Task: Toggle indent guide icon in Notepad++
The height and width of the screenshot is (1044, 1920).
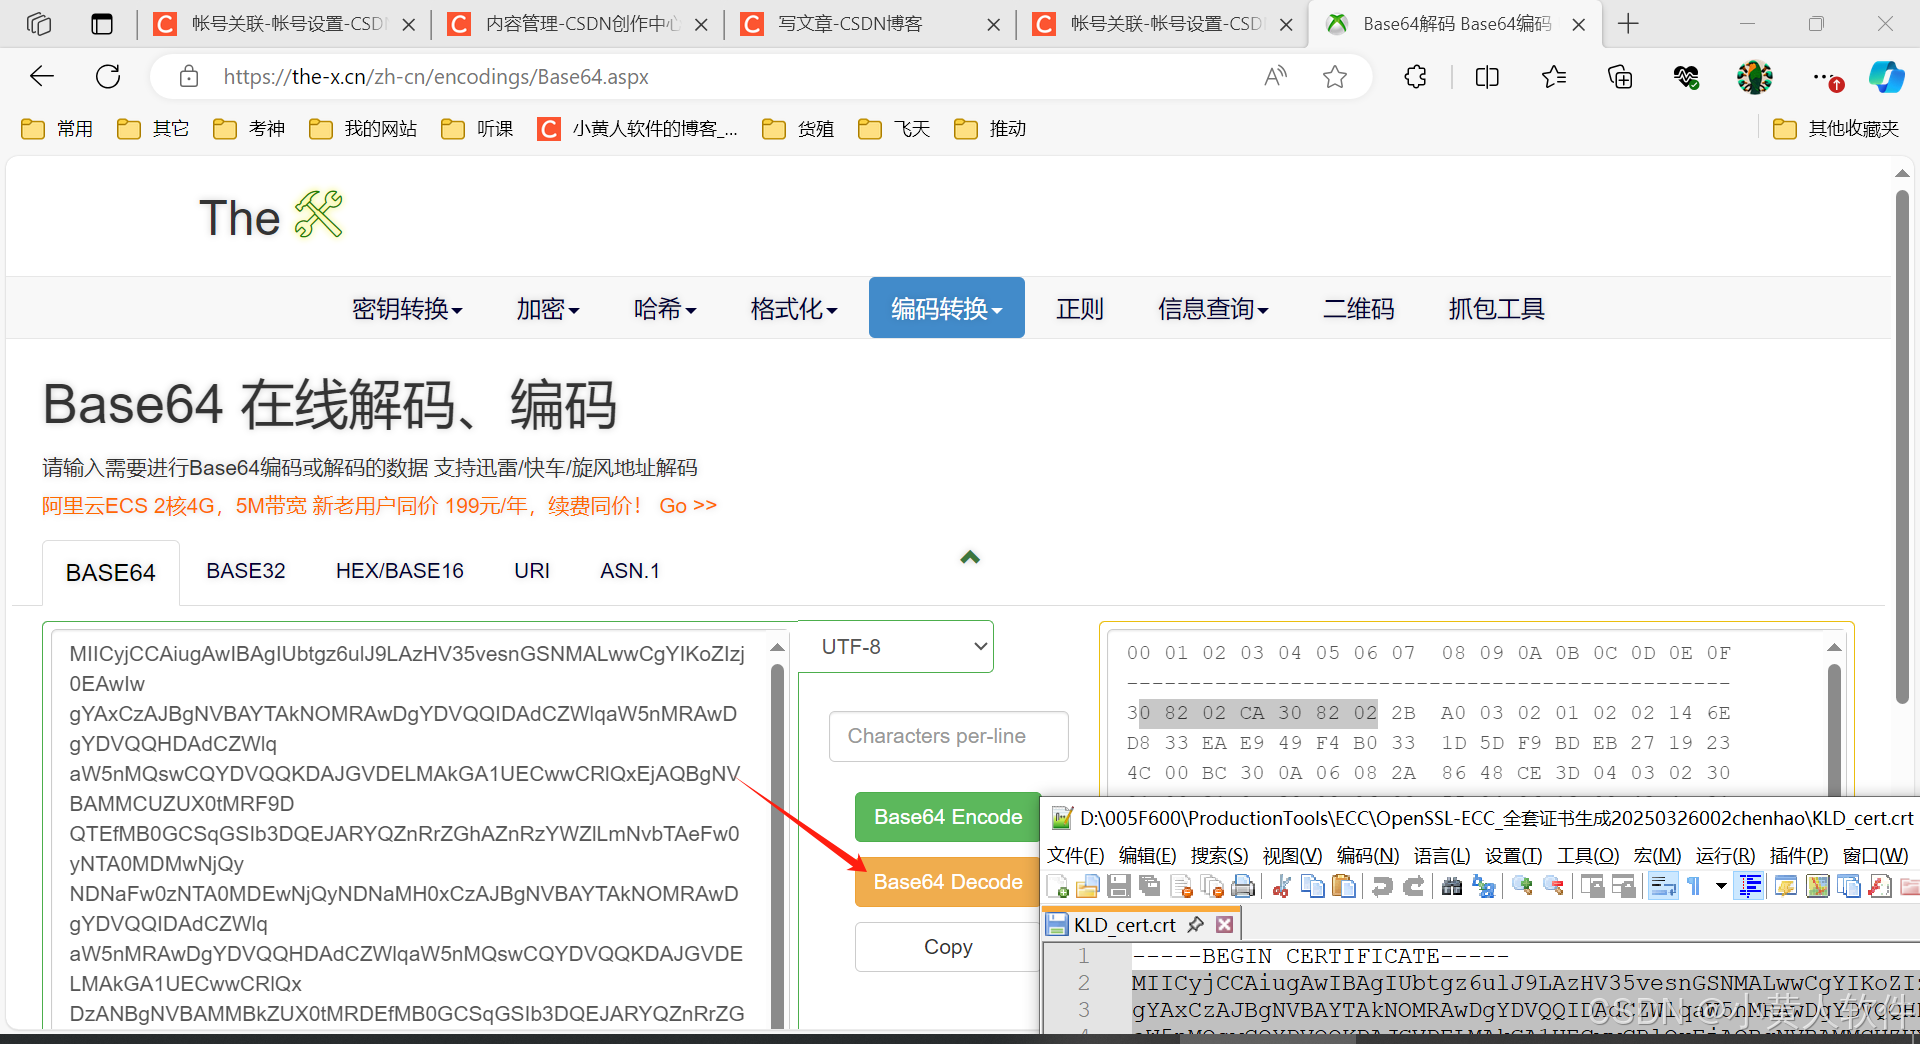Action: coord(1750,886)
